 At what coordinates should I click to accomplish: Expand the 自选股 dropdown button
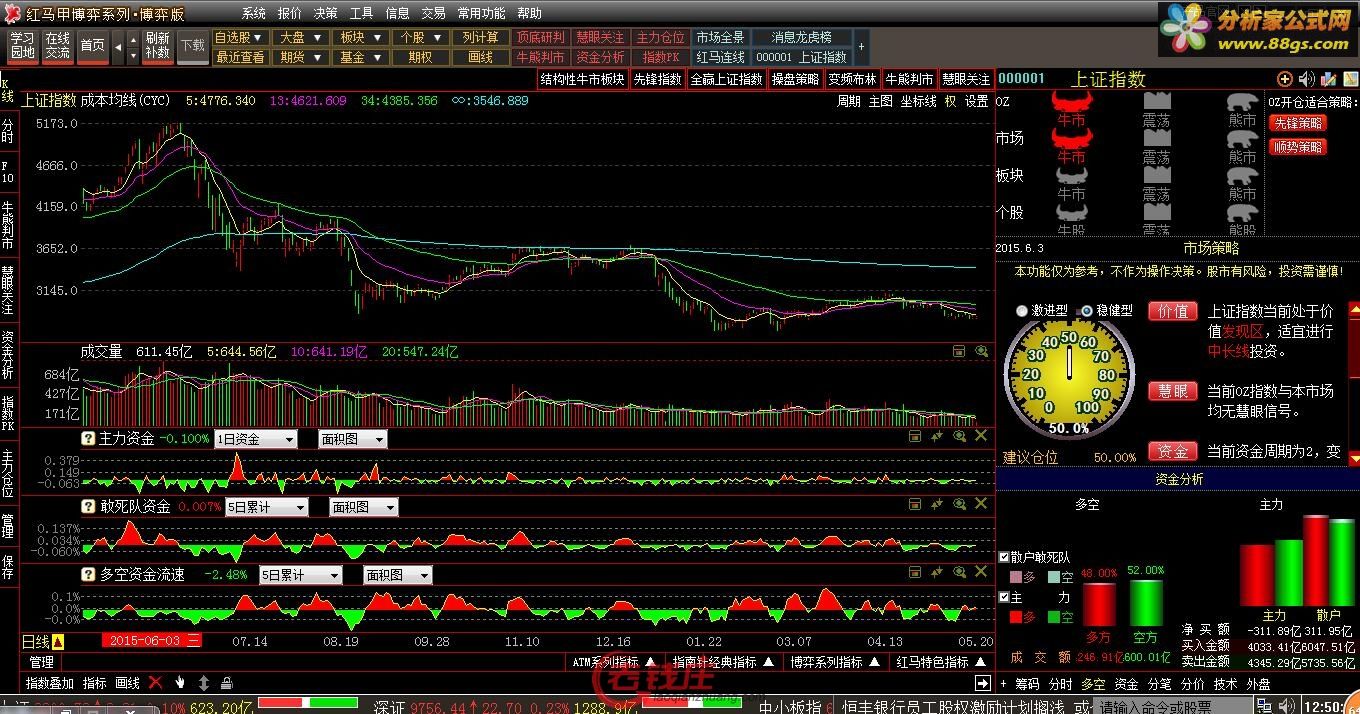click(240, 37)
